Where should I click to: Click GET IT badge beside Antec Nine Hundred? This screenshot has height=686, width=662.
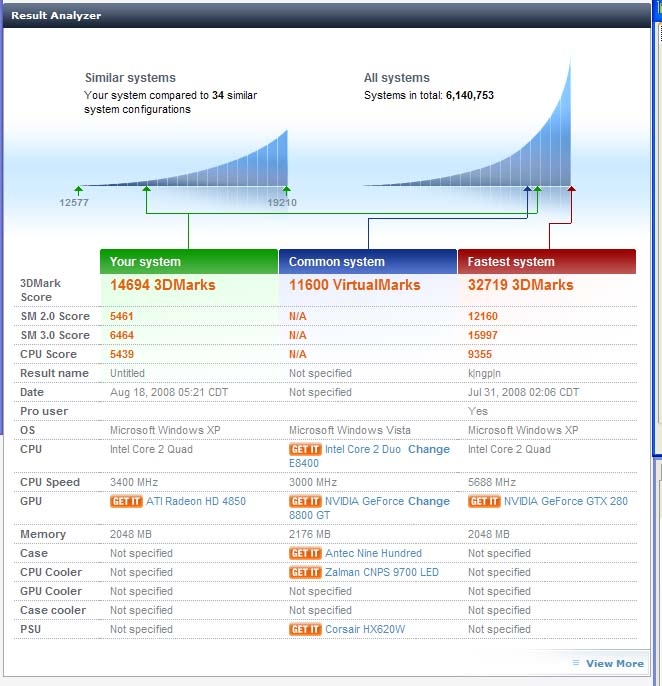point(305,553)
